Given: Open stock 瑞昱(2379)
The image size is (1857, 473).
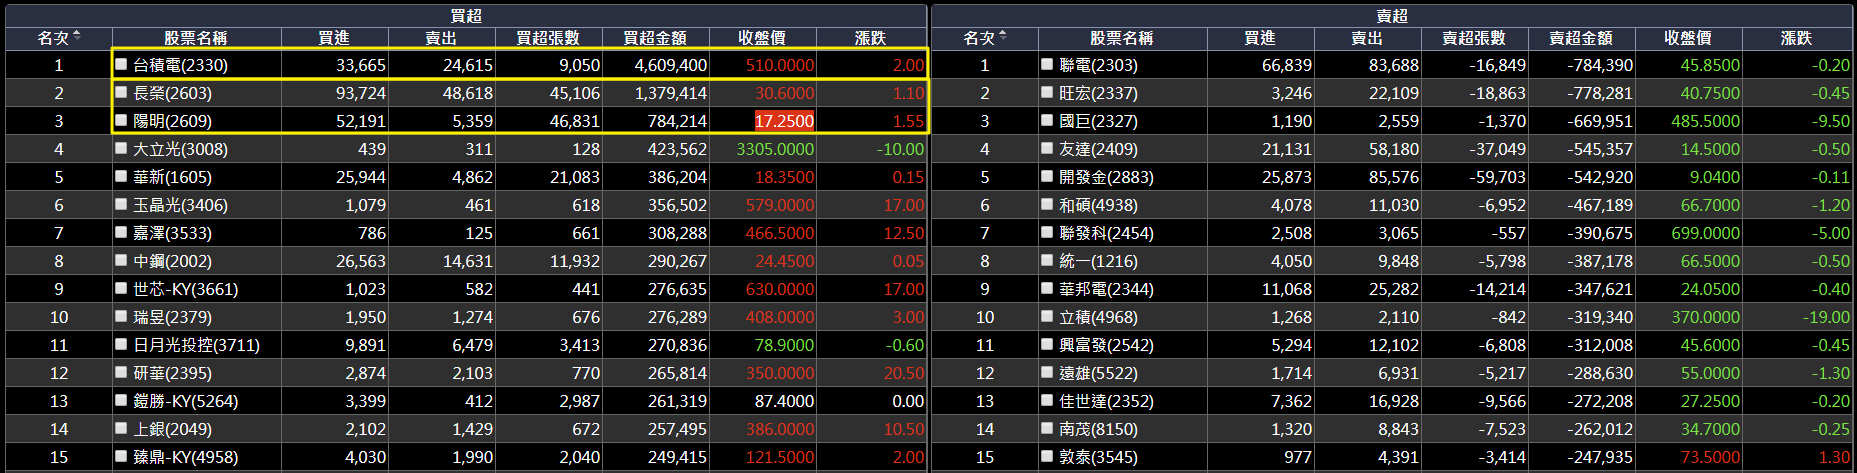Looking at the screenshot, I should [172, 317].
